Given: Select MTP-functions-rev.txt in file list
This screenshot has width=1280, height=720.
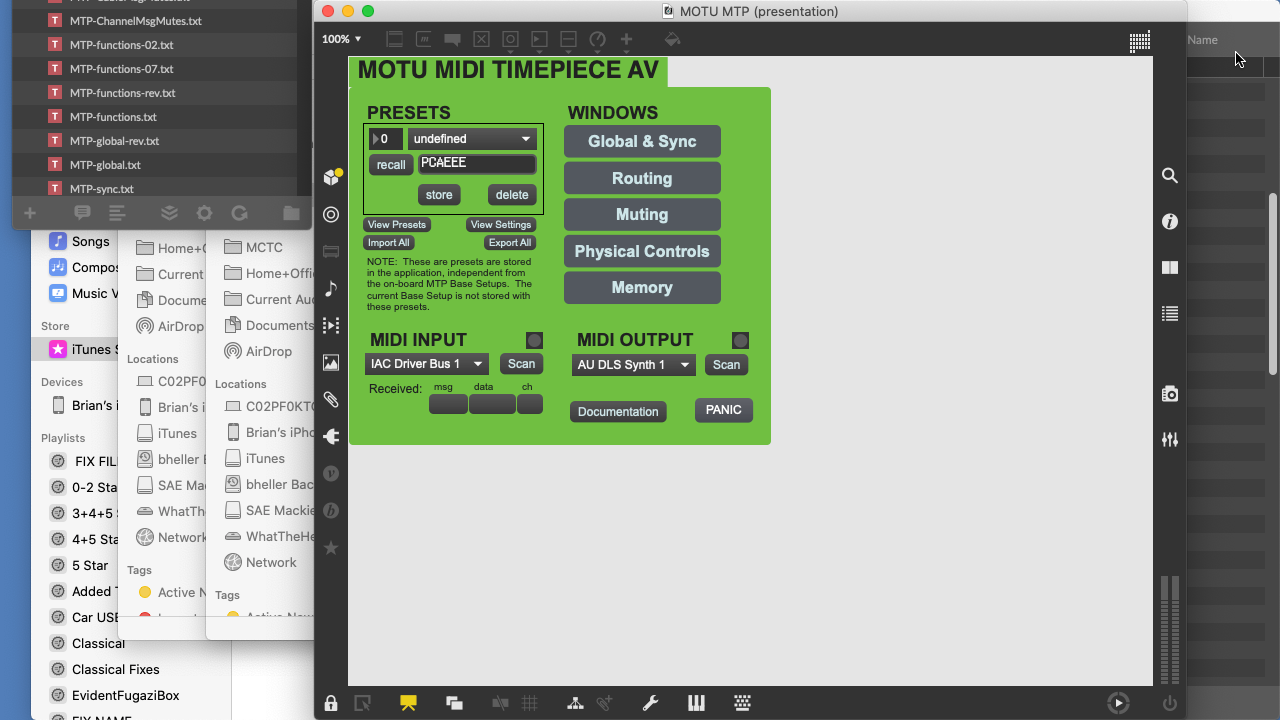Looking at the screenshot, I should point(123,93).
